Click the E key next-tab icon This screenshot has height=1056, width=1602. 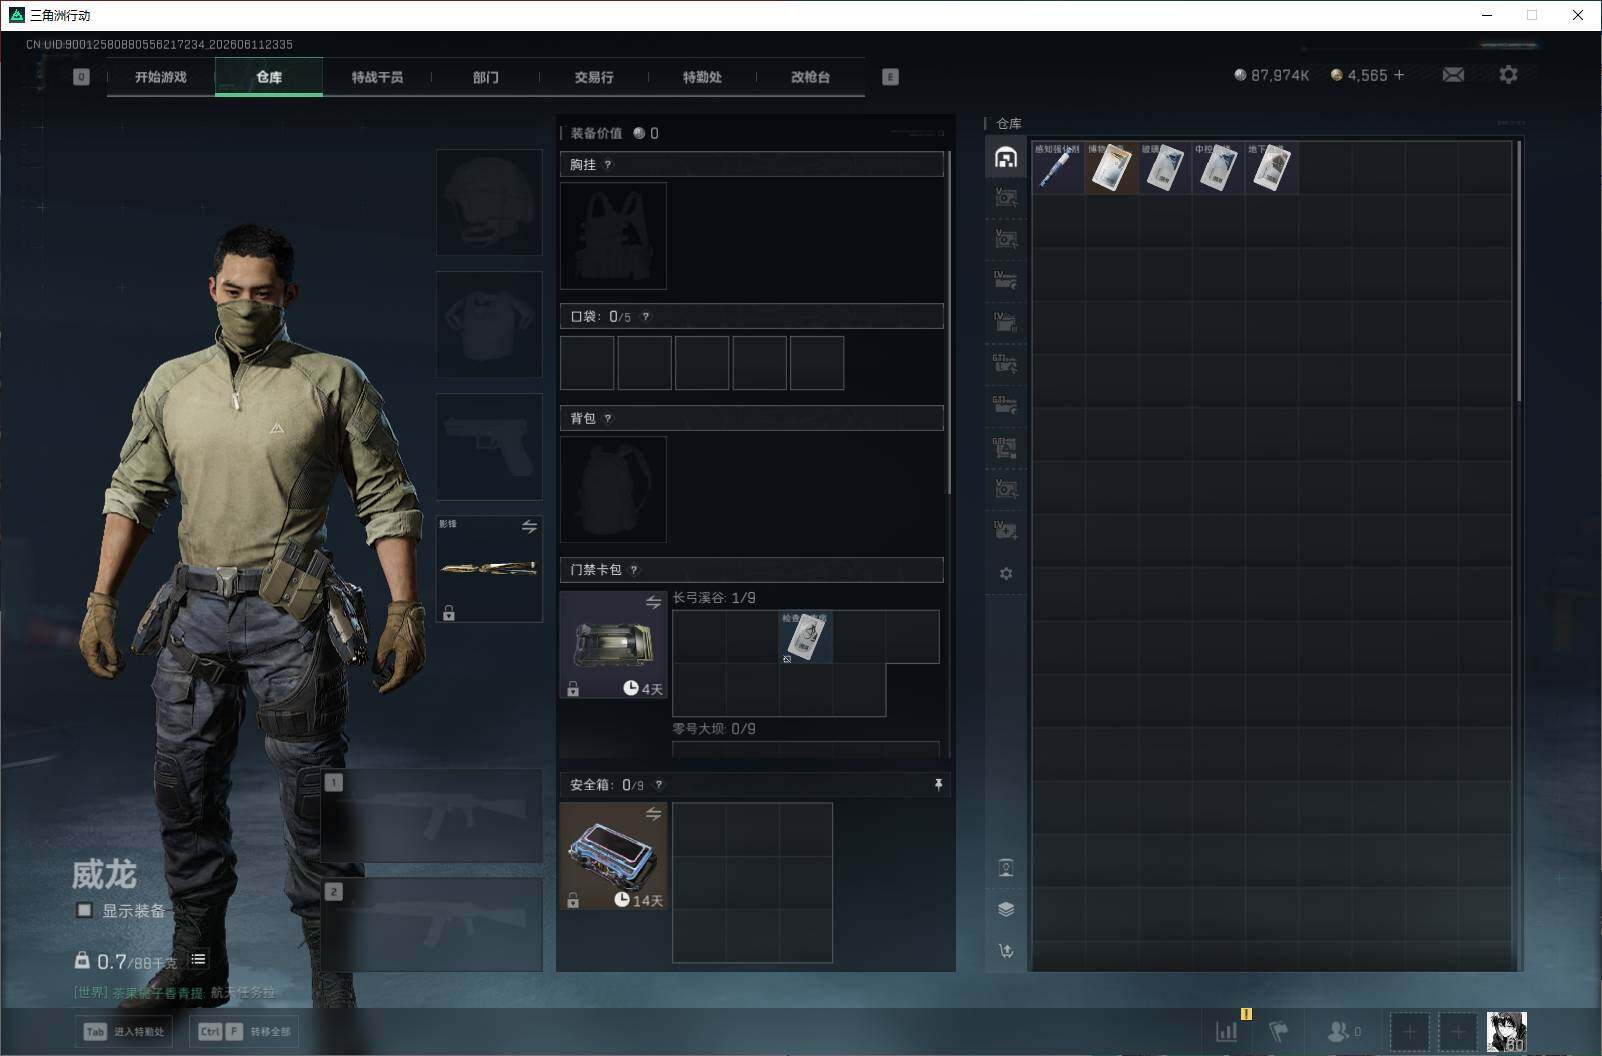890,77
